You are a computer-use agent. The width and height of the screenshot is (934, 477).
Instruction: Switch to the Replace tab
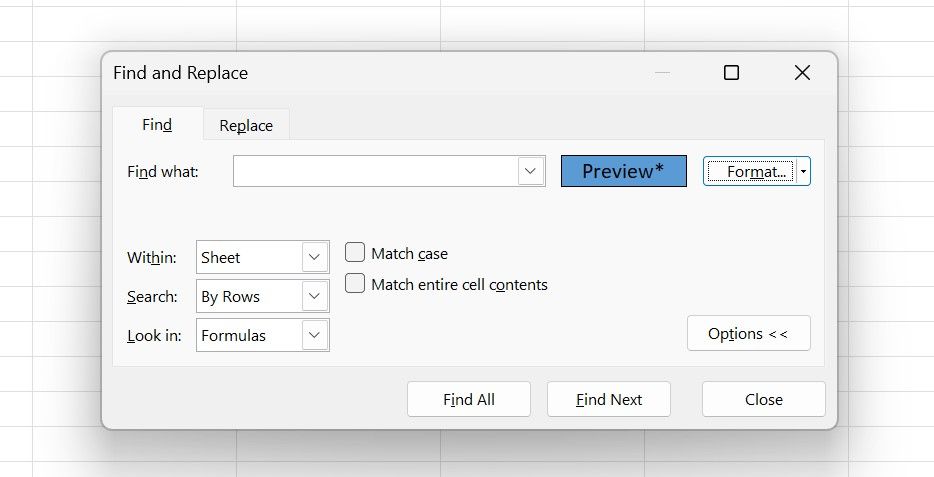(246, 125)
